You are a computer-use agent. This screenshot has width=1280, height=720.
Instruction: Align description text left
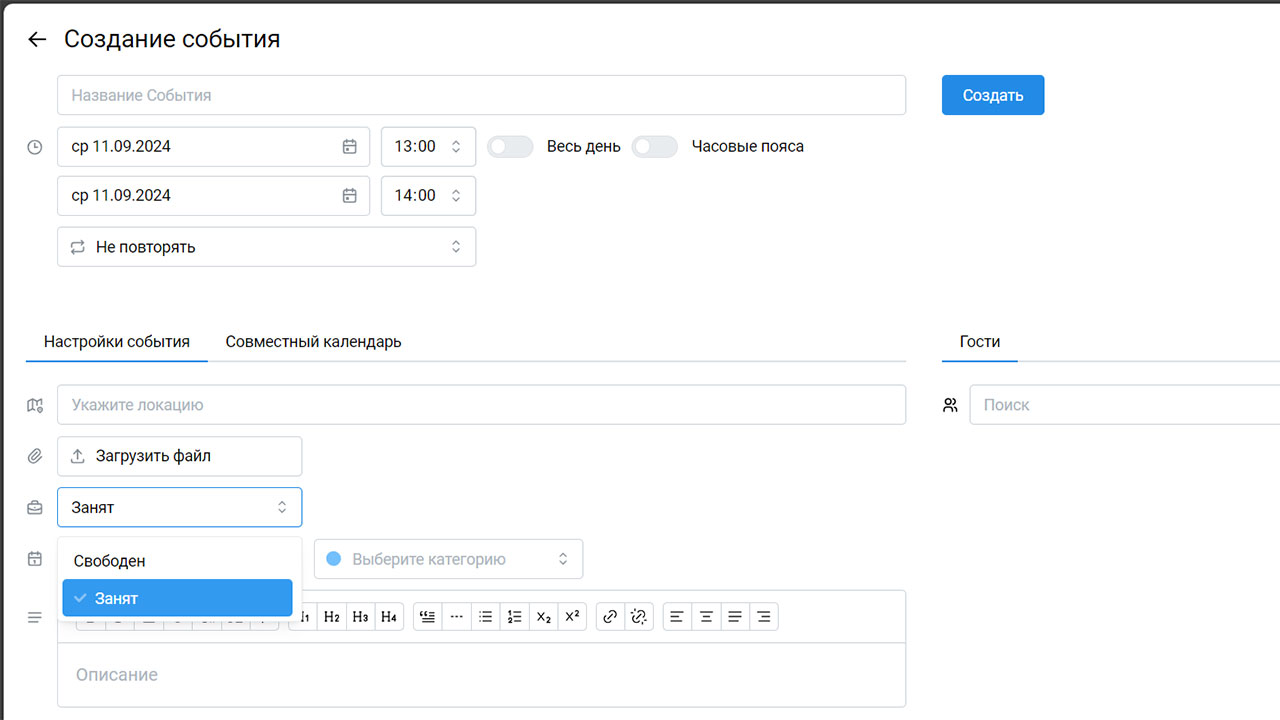pos(677,617)
